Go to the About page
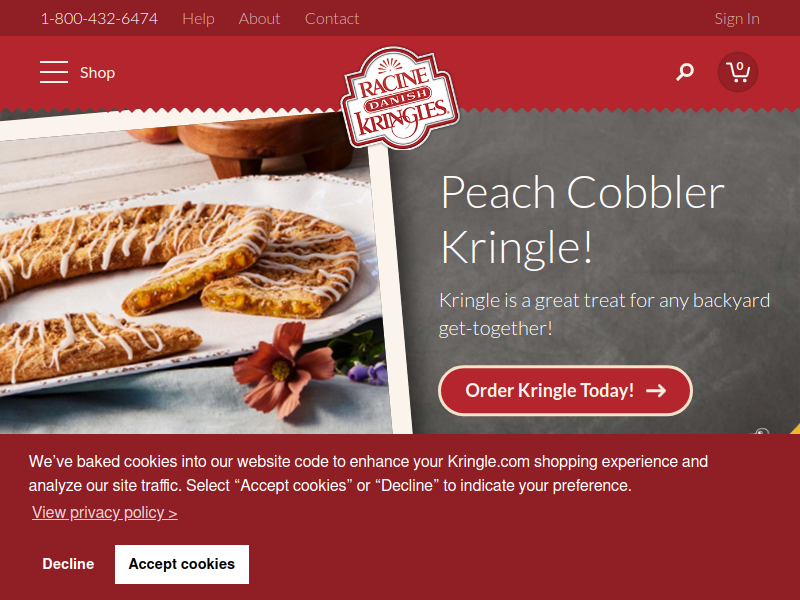 [259, 19]
